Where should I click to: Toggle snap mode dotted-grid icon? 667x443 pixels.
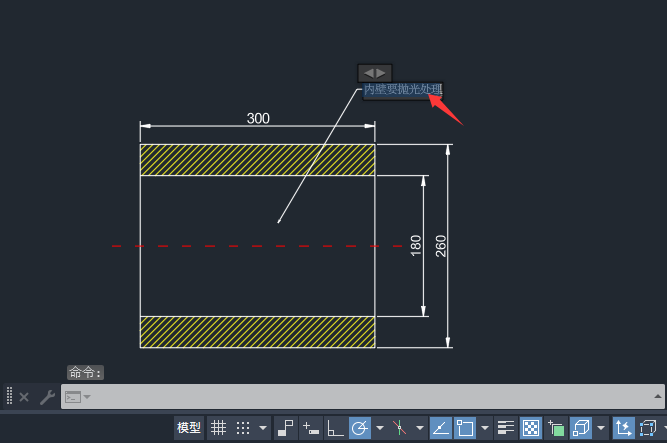click(x=243, y=428)
